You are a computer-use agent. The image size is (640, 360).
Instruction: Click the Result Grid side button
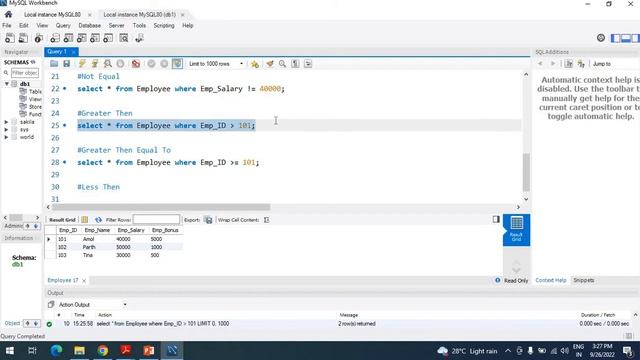pyautogui.click(x=516, y=230)
